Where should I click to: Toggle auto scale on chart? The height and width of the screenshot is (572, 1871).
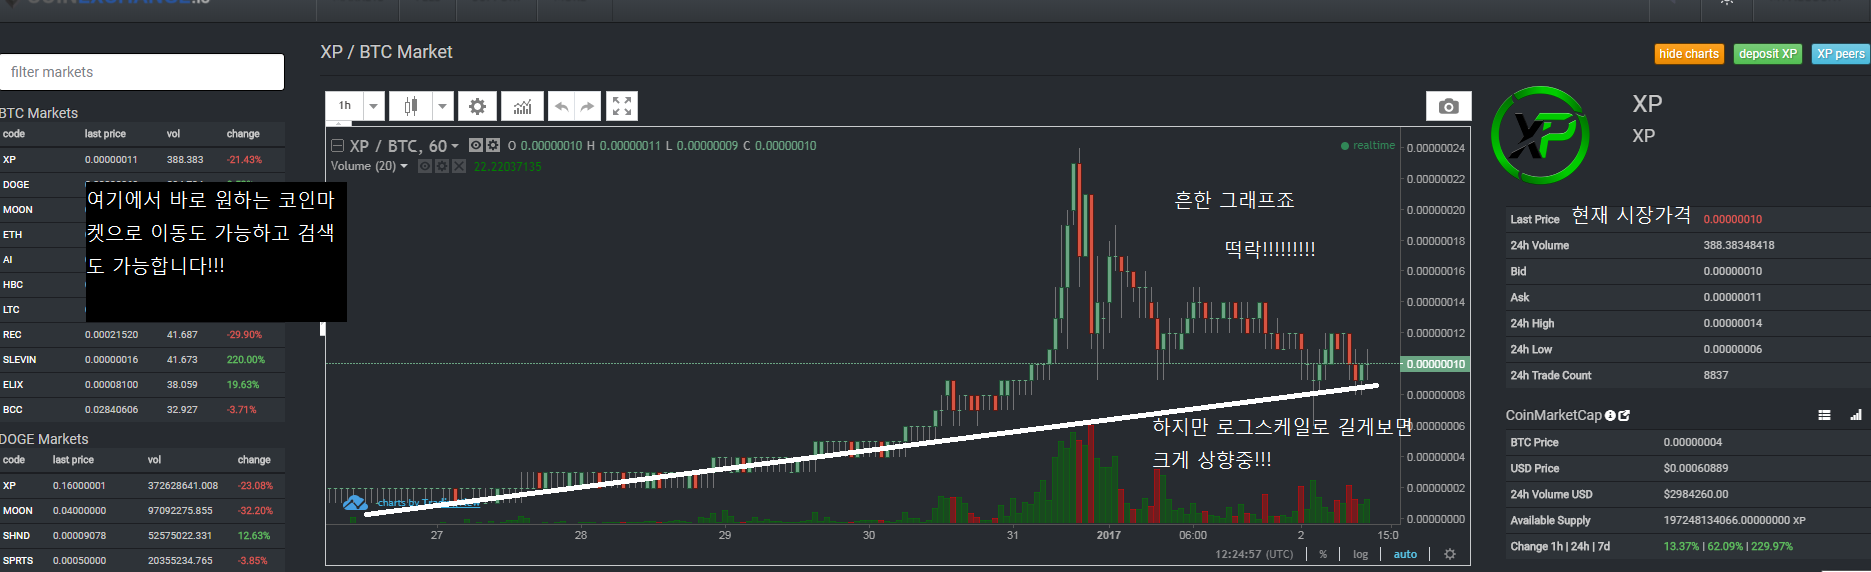[x=1405, y=554]
